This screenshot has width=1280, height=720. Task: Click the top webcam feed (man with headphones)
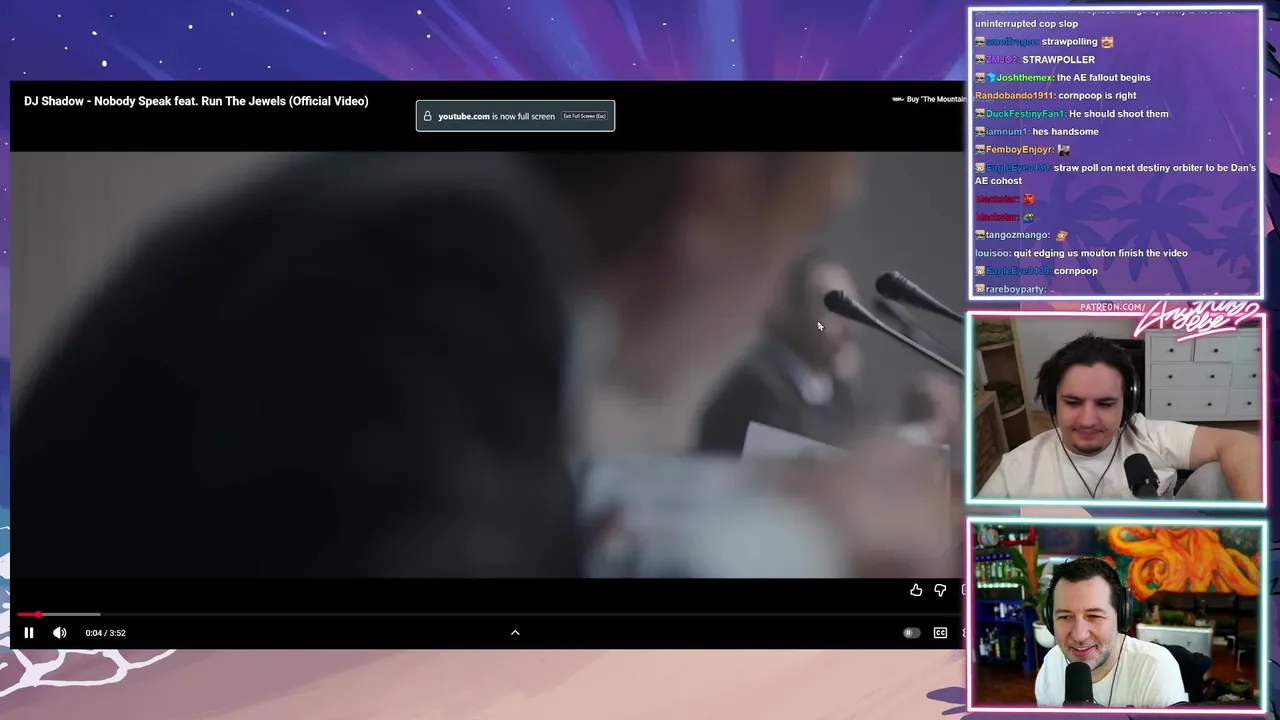click(x=1116, y=409)
